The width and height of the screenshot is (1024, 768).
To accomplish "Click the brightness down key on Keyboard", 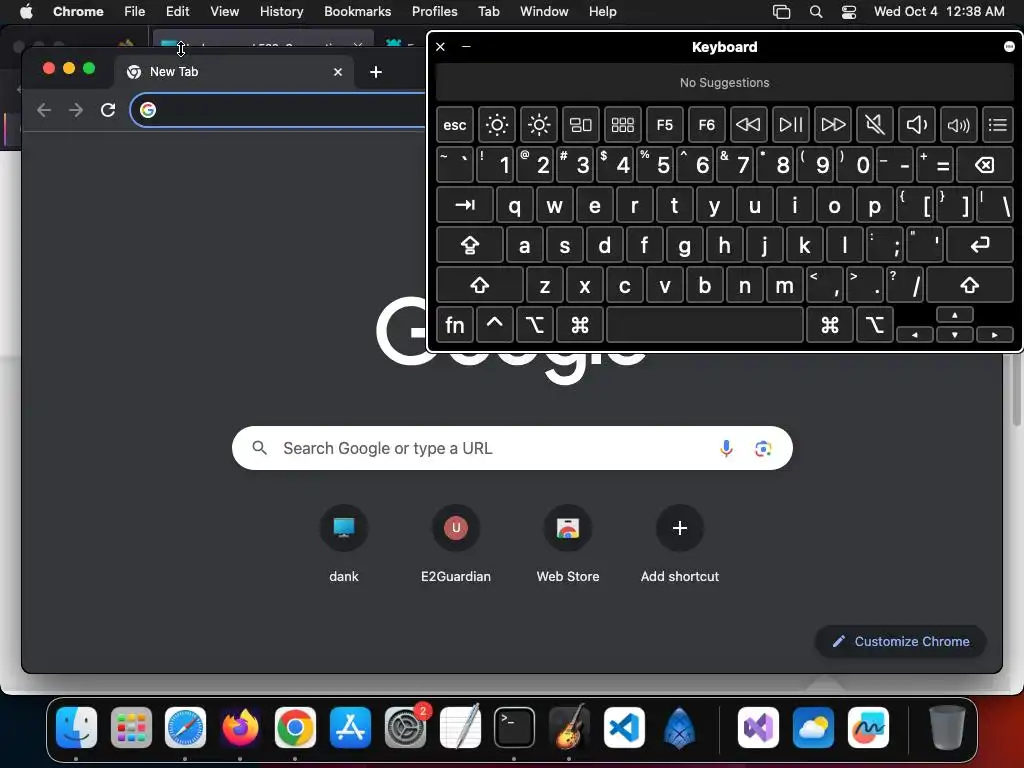I will coord(496,125).
